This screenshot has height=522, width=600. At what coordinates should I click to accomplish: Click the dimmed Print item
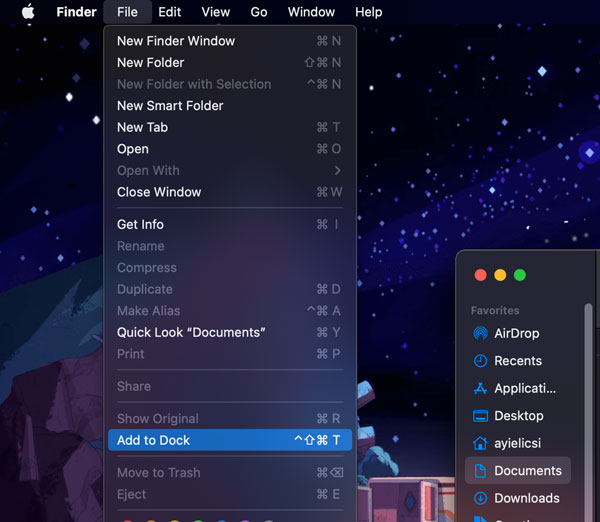[230, 354]
